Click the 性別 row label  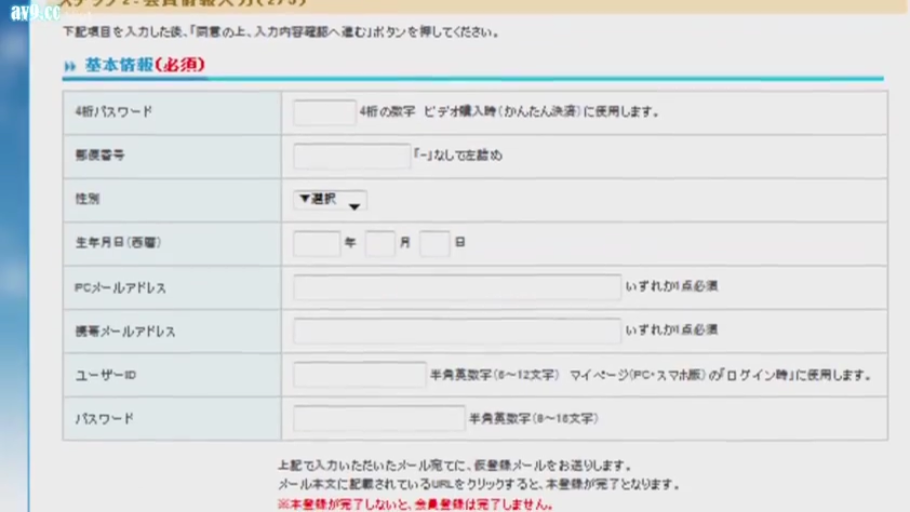point(88,200)
